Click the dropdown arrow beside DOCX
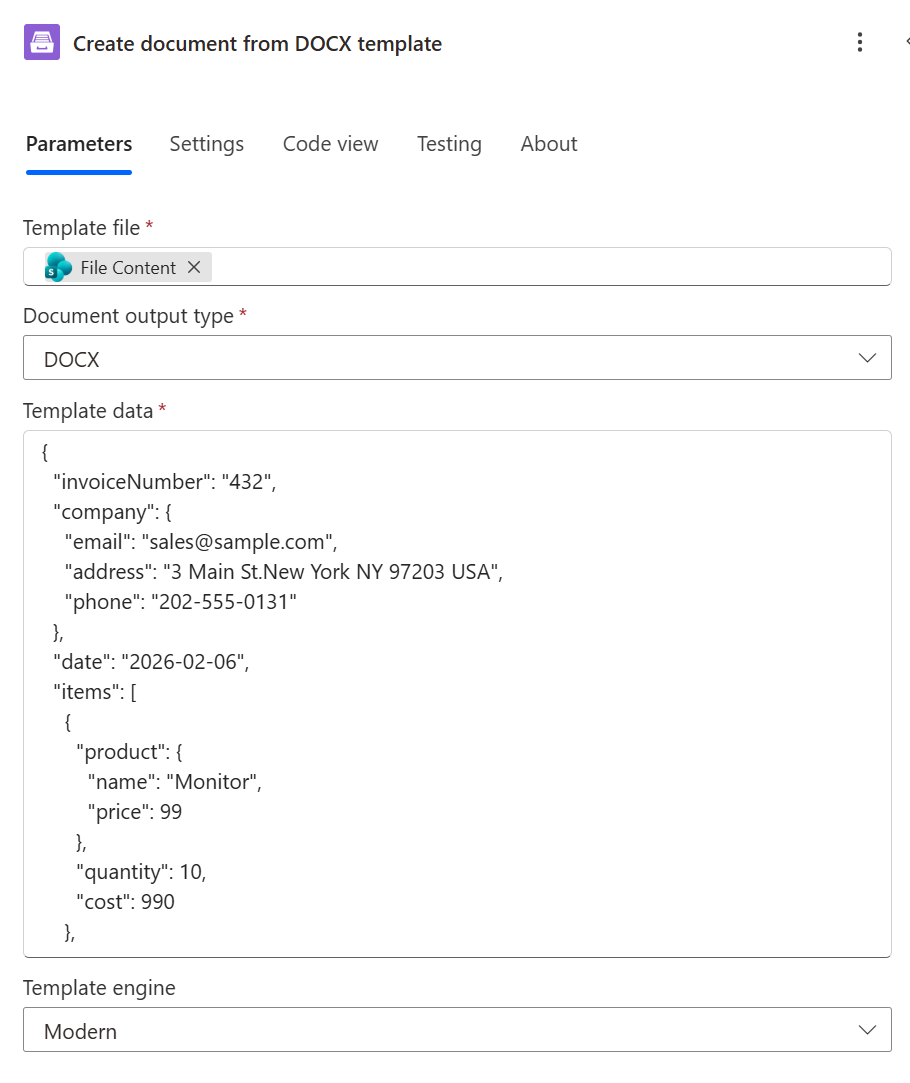This screenshot has width=910, height=1083. [x=868, y=357]
